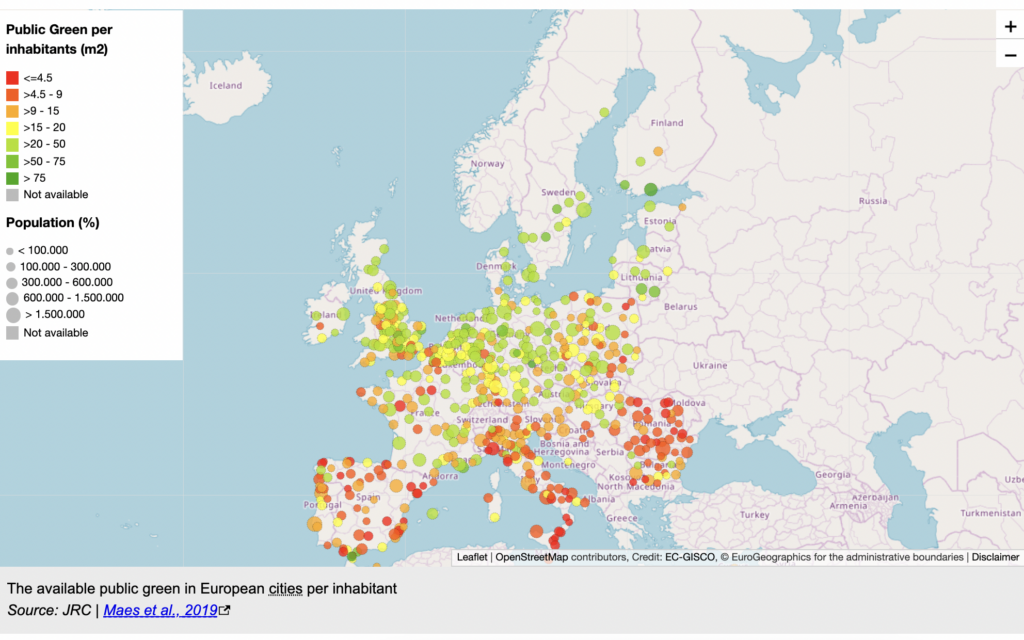
Task: Click the Source: JRC text
Action: [49, 610]
